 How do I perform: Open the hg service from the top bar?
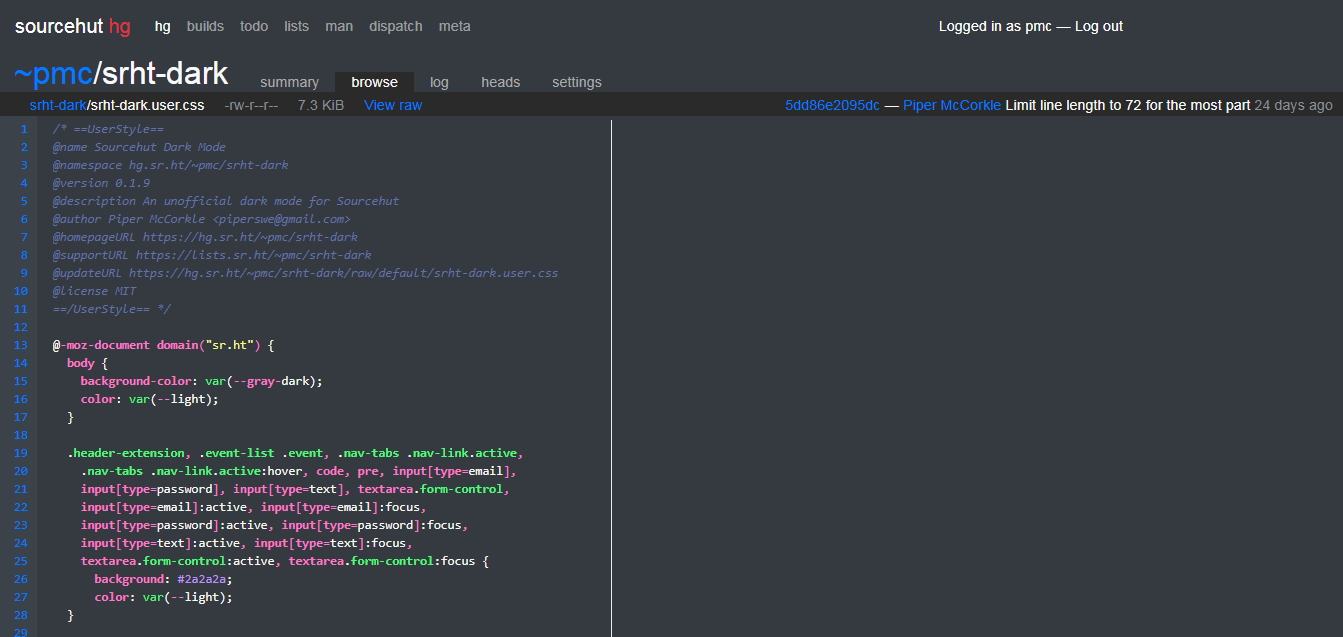162,26
